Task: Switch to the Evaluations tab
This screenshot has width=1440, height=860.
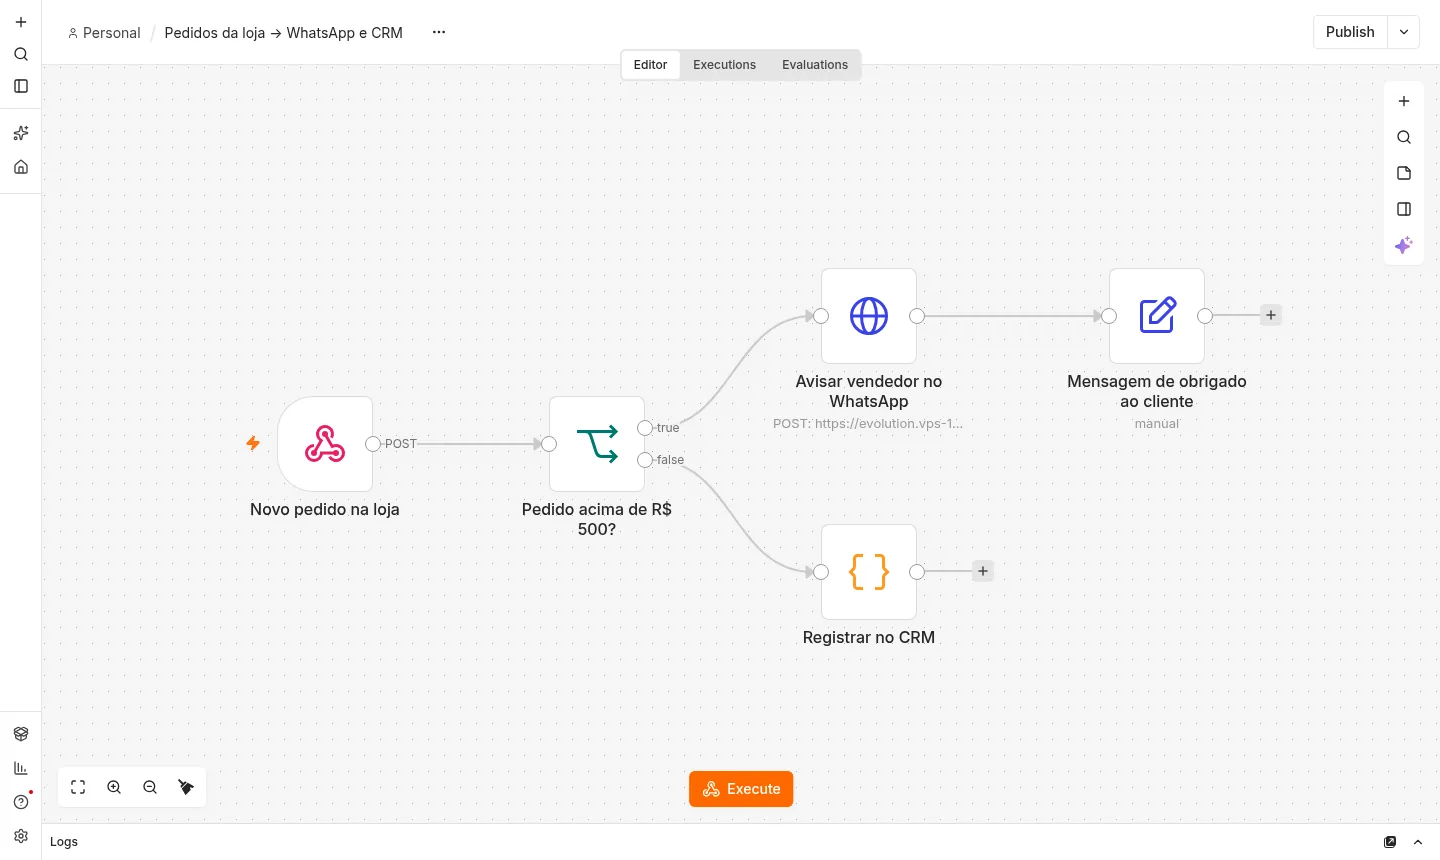Action: 815,65
